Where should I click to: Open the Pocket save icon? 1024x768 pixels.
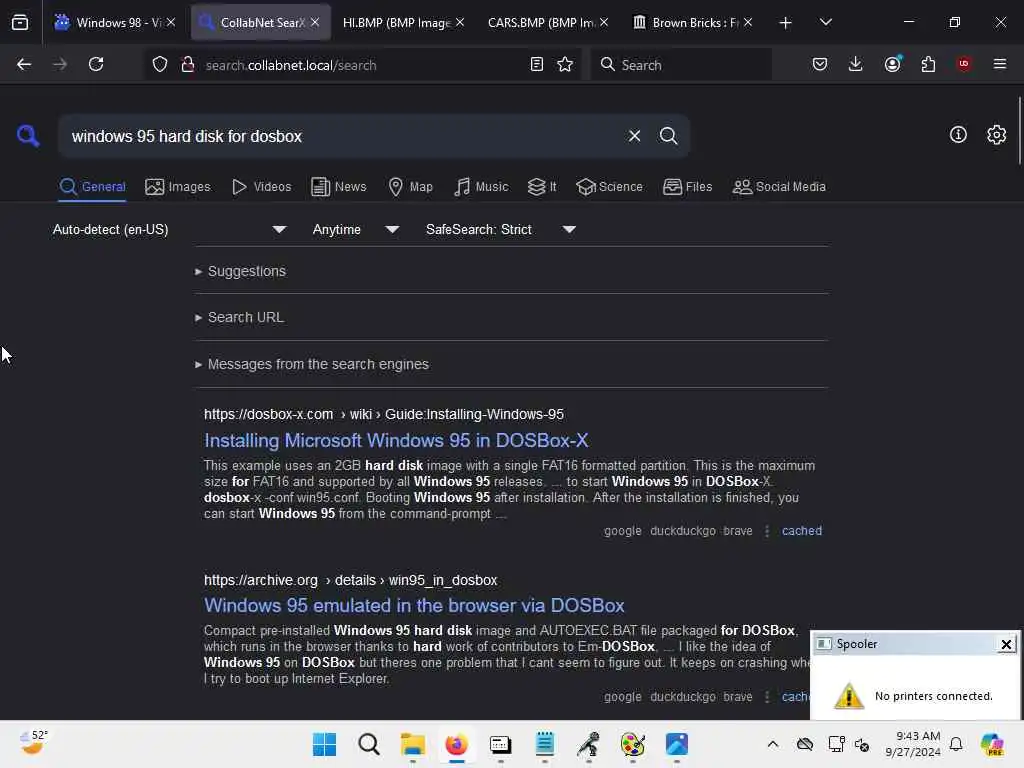coord(820,64)
